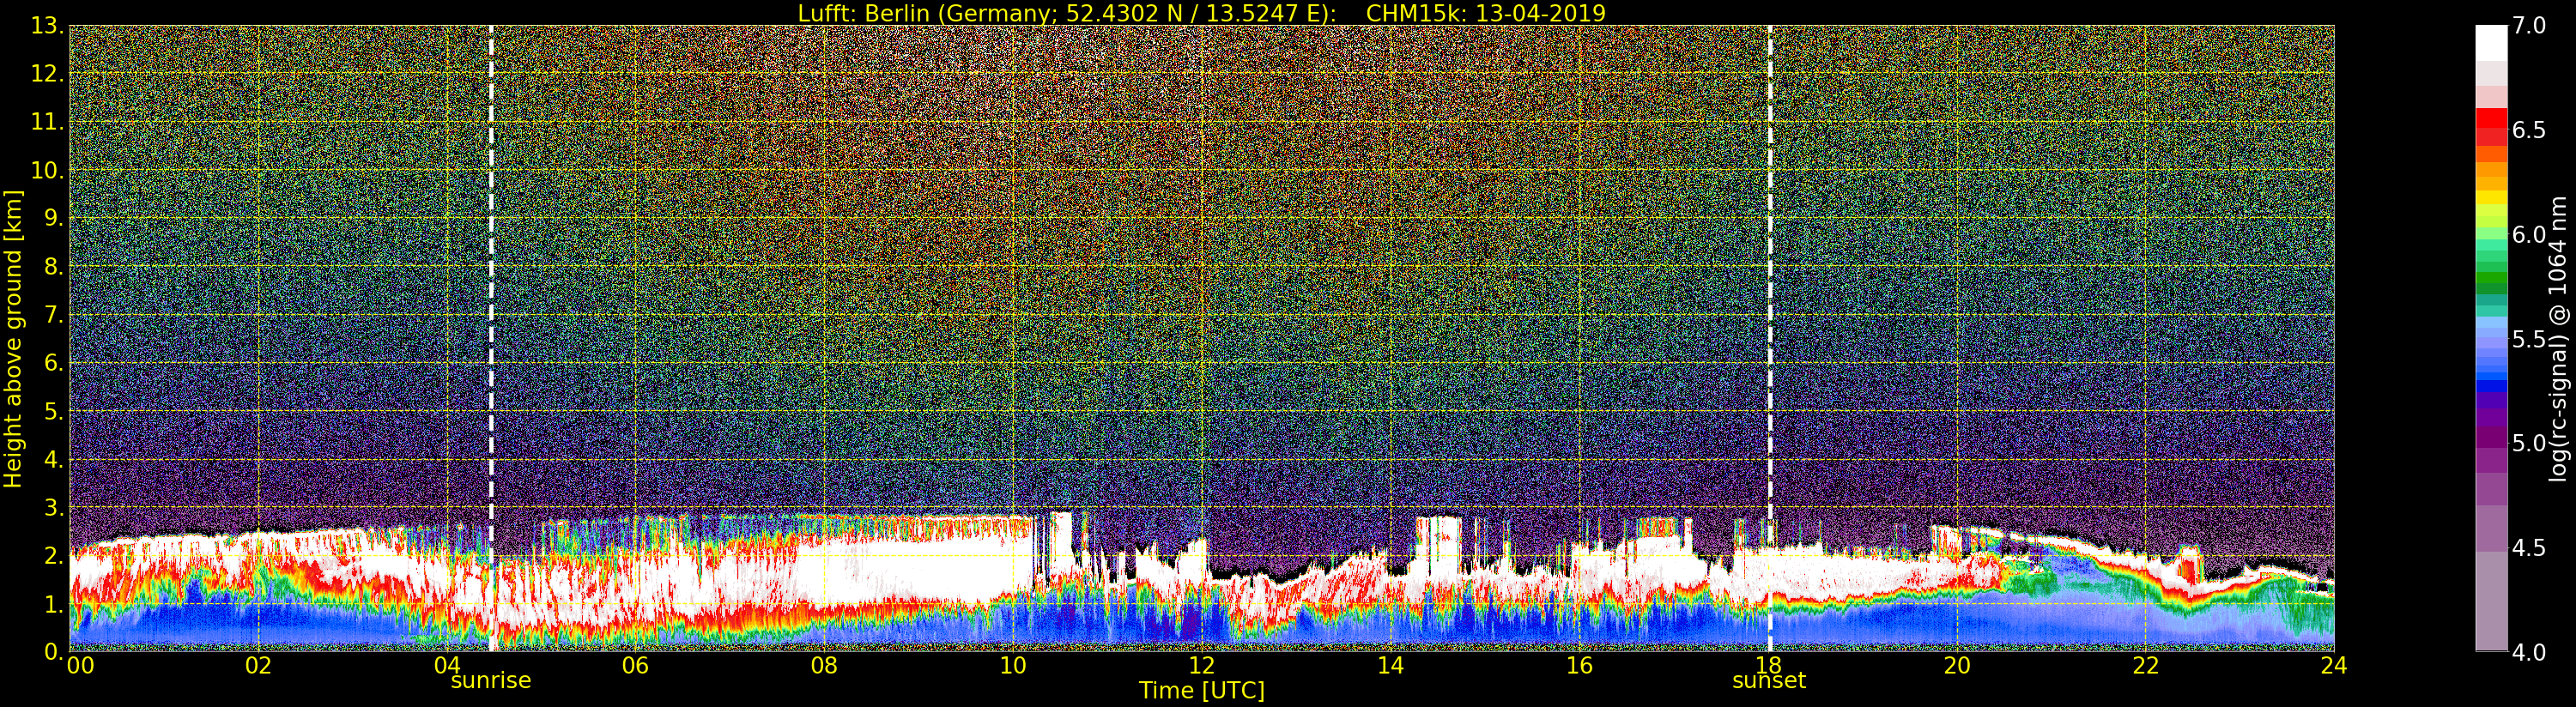The width and height of the screenshot is (2576, 707).
Task: Click the log(rc-signal) @ 1064 nm colorbar label
Action: 2558,338
